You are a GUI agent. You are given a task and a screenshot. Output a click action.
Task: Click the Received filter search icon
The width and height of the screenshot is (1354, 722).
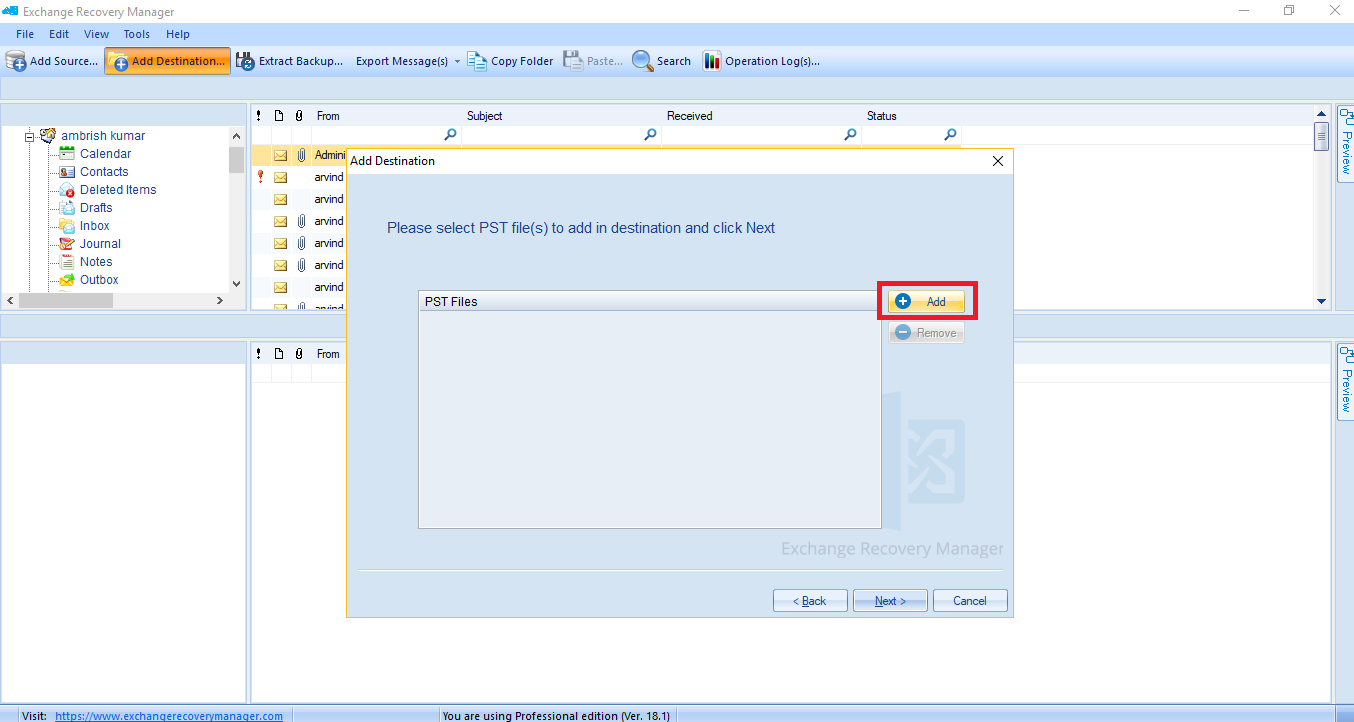(850, 135)
